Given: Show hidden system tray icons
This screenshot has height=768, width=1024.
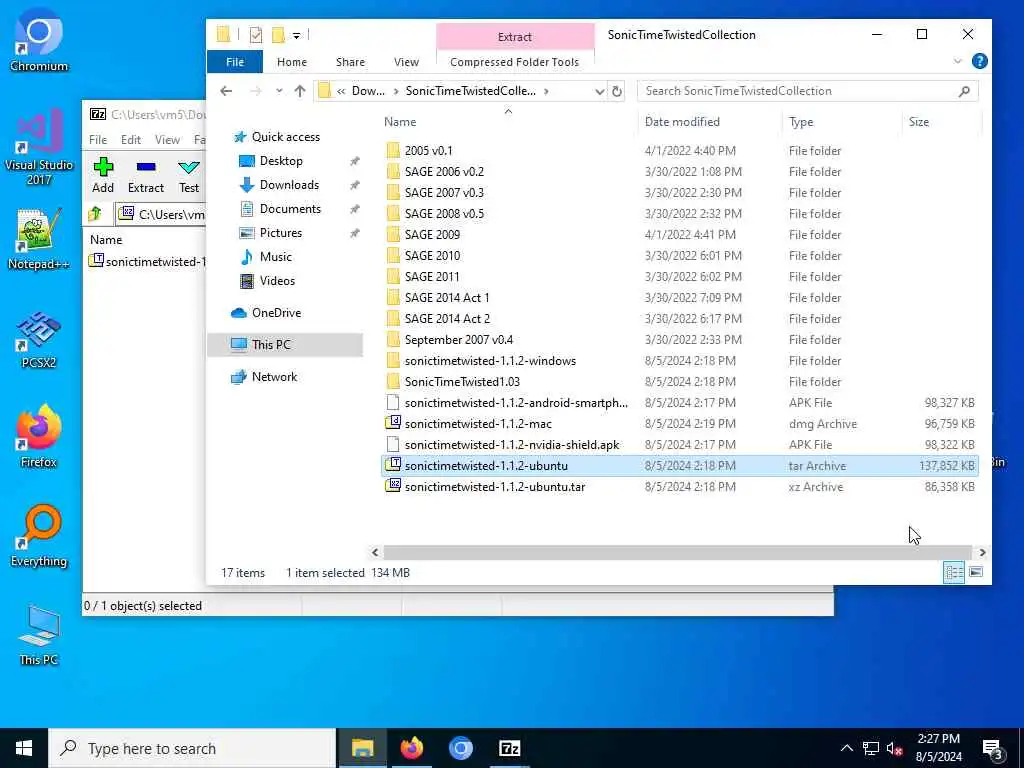Looking at the screenshot, I should [x=846, y=748].
